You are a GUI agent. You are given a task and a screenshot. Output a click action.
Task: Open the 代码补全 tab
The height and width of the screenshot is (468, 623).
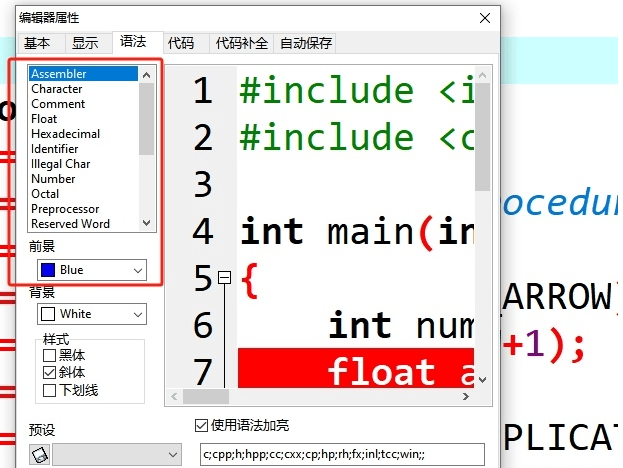pos(243,43)
